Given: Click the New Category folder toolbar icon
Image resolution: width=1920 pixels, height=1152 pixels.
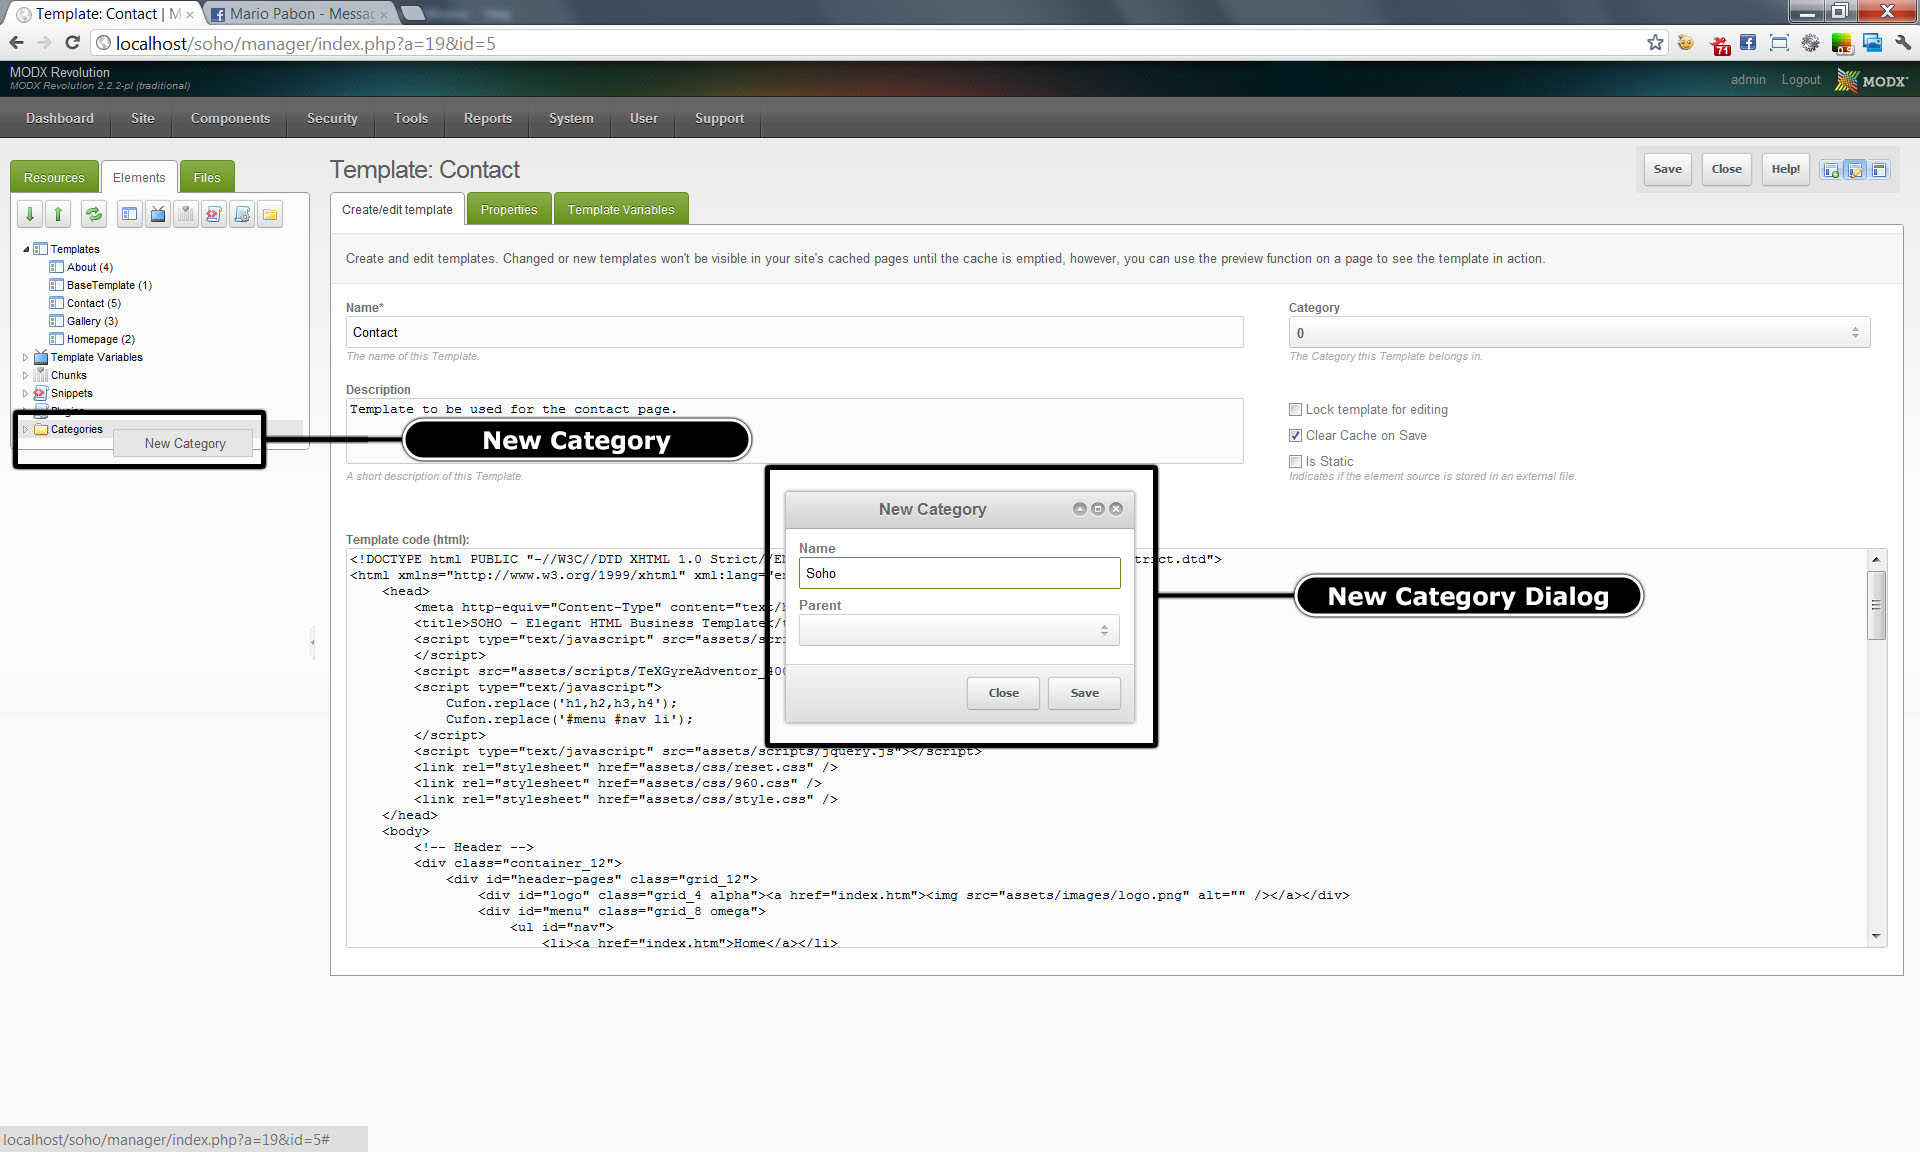Looking at the screenshot, I should (x=270, y=213).
